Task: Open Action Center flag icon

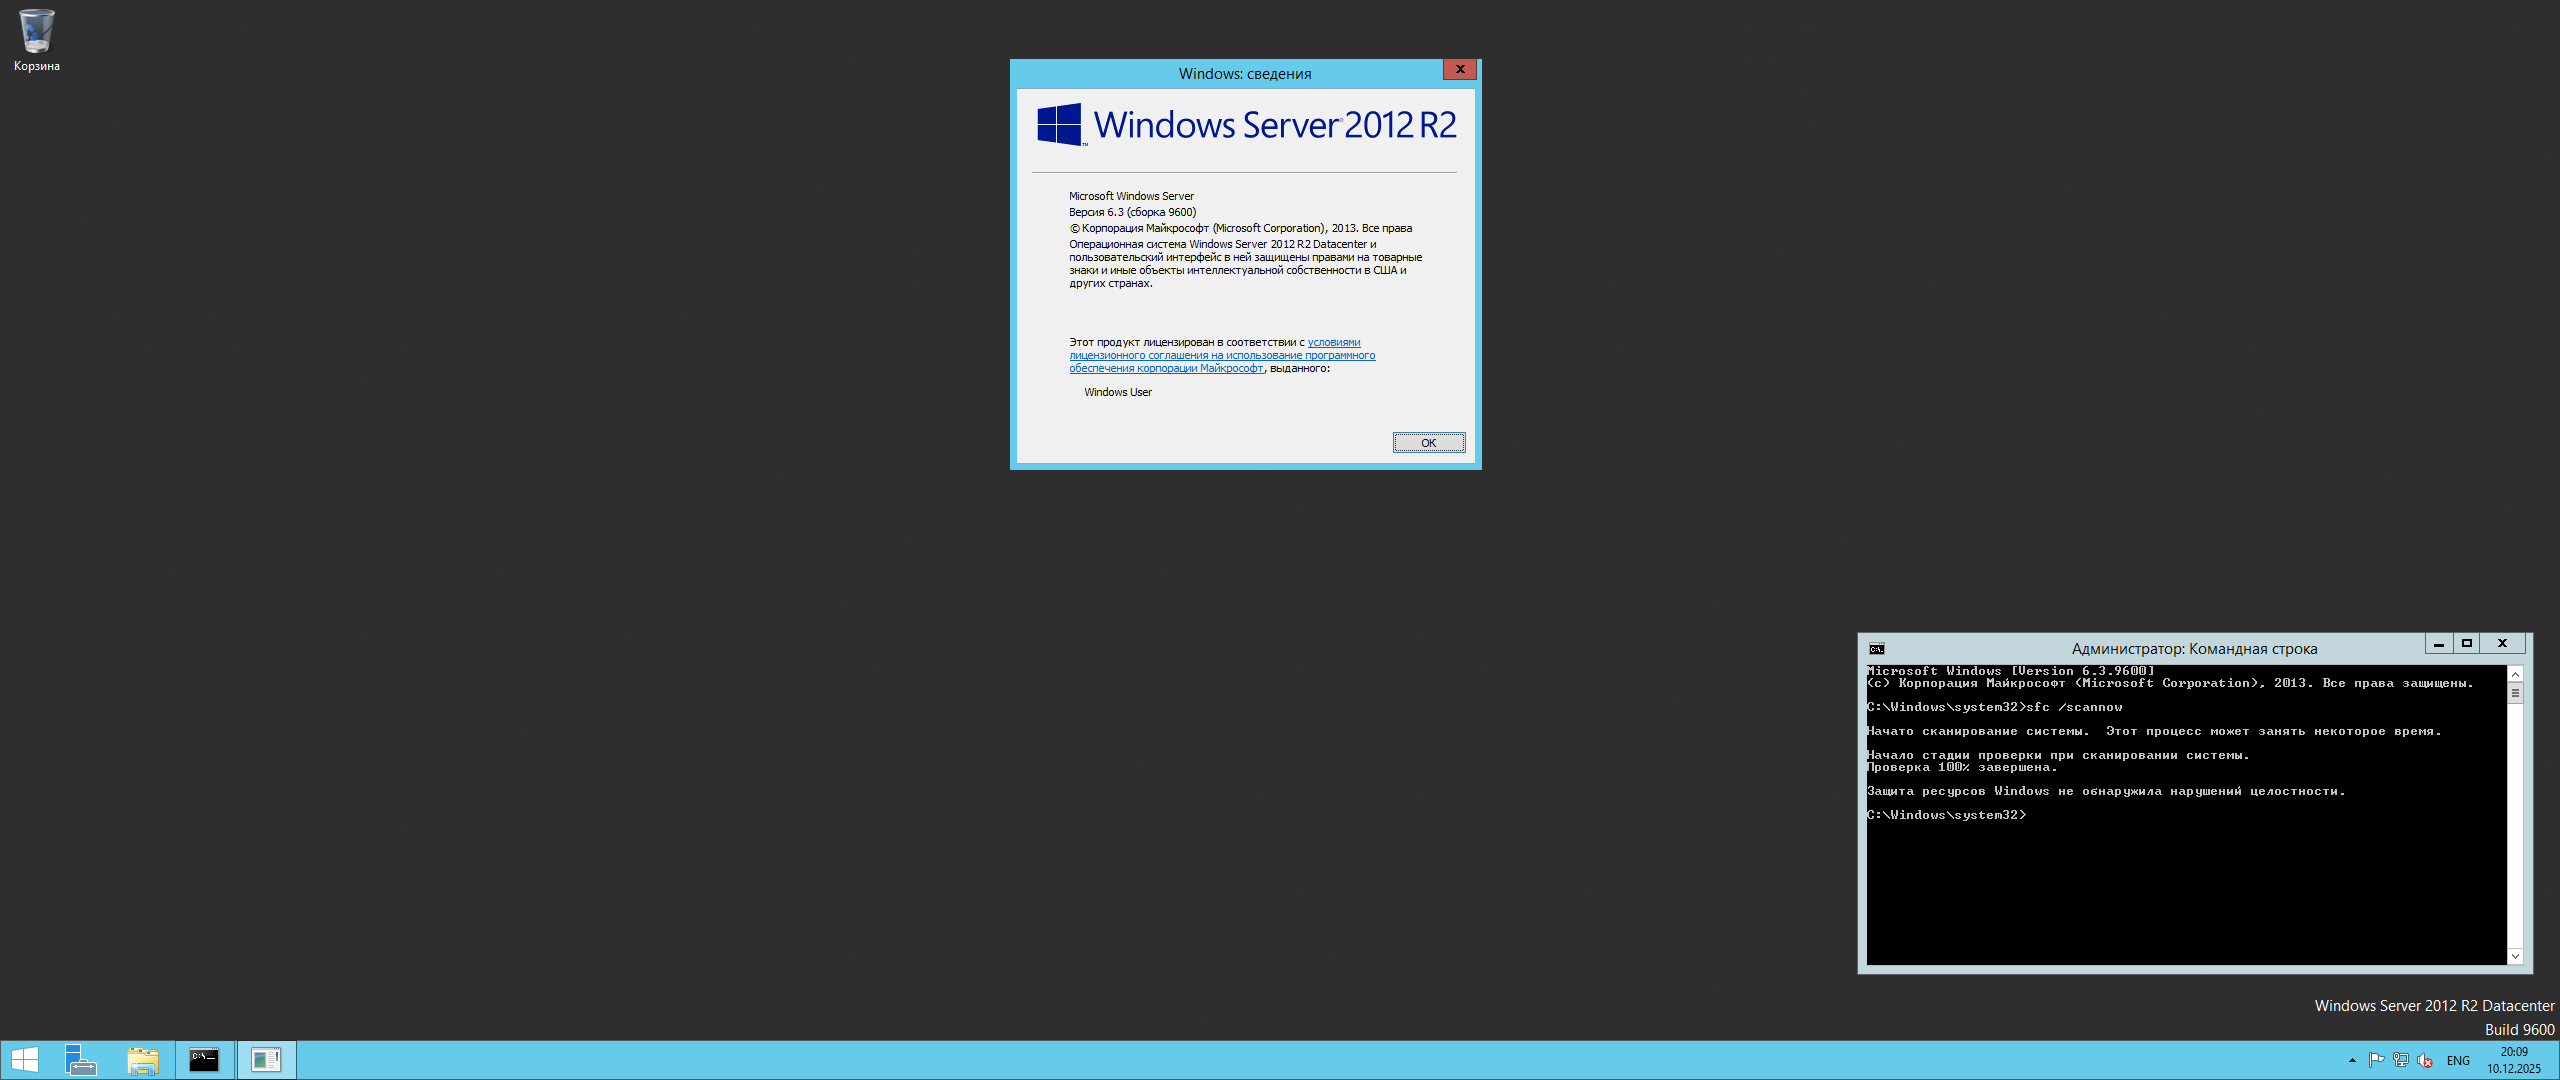Action: (x=2376, y=1060)
